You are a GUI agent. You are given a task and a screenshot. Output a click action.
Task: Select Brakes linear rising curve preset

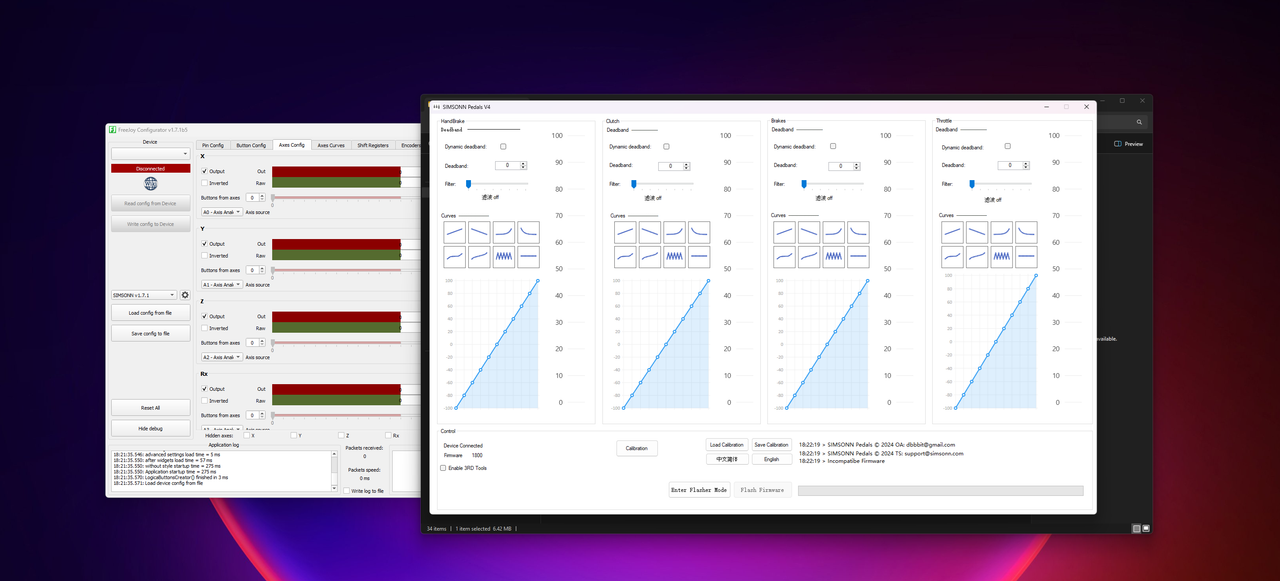(x=785, y=232)
